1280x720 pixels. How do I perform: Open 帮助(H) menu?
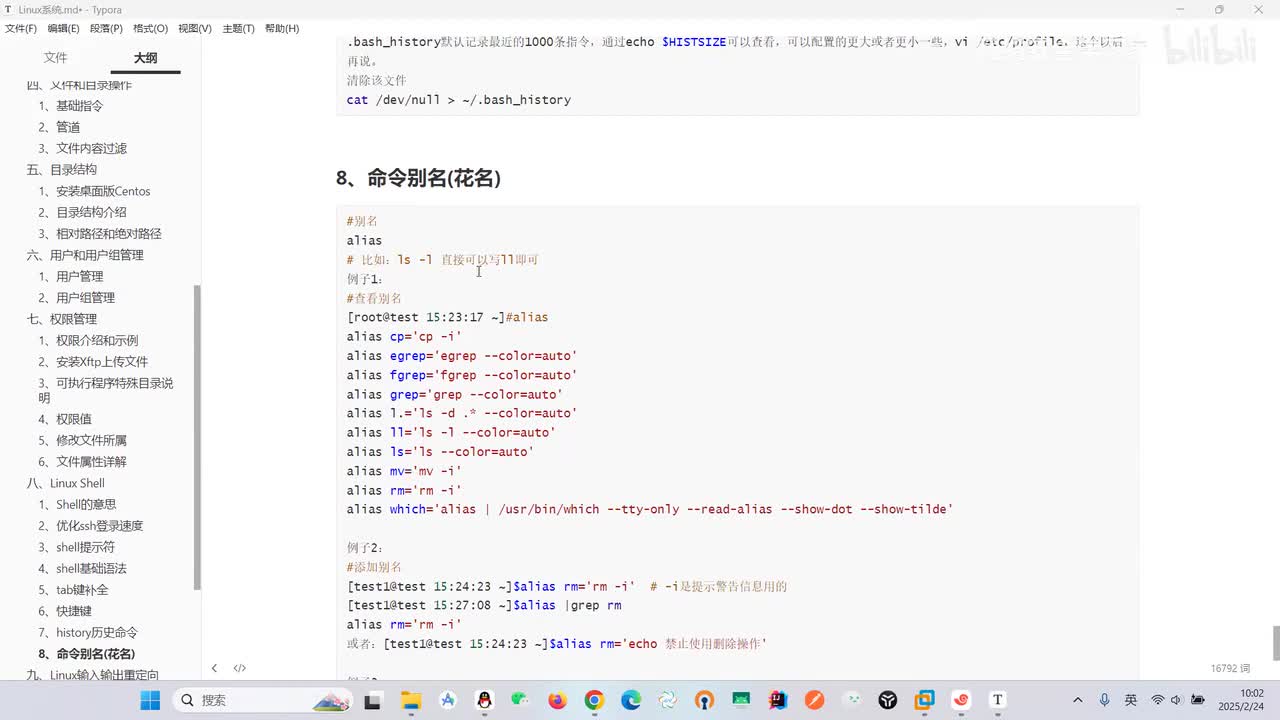[282, 28]
